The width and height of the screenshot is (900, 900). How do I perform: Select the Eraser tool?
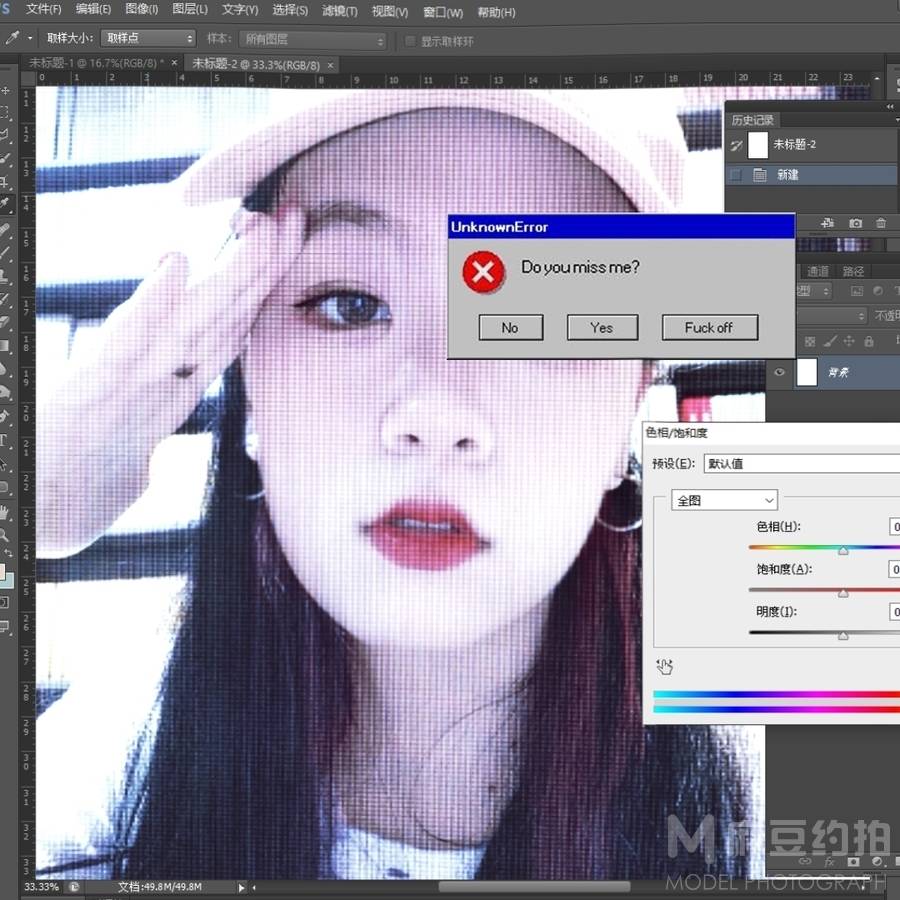pyautogui.click(x=5, y=322)
